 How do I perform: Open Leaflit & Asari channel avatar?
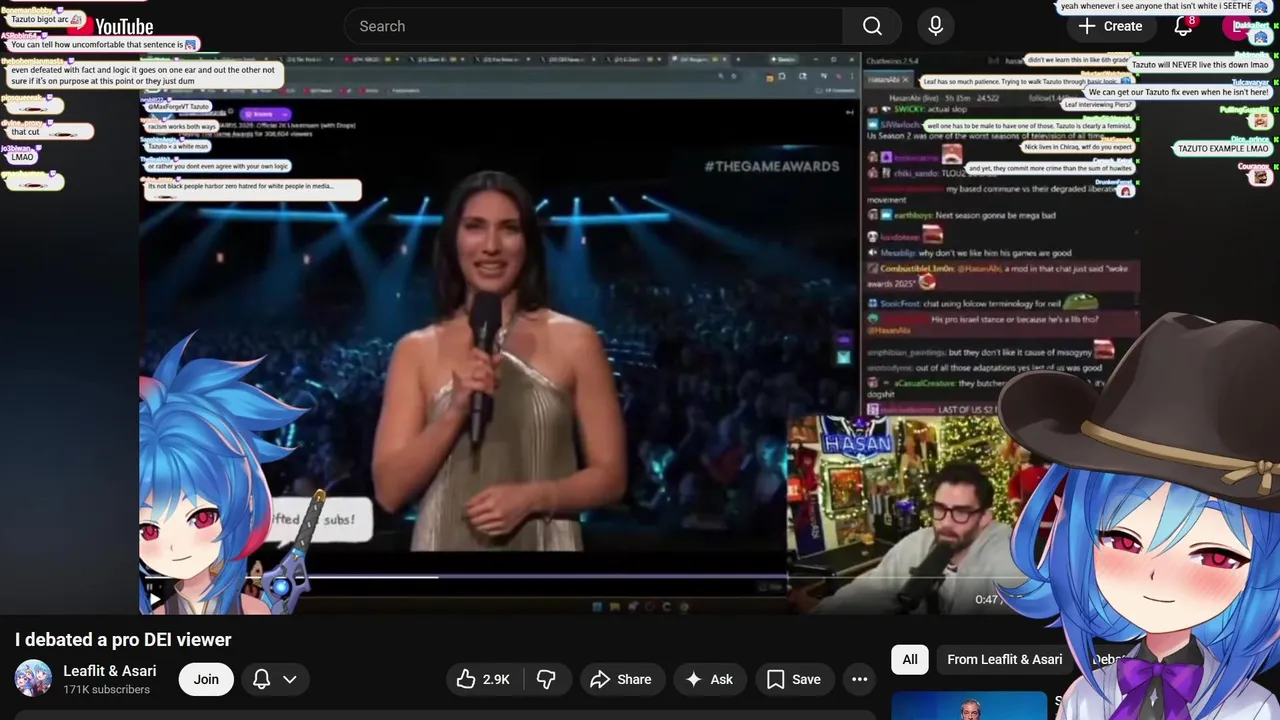tap(33, 679)
